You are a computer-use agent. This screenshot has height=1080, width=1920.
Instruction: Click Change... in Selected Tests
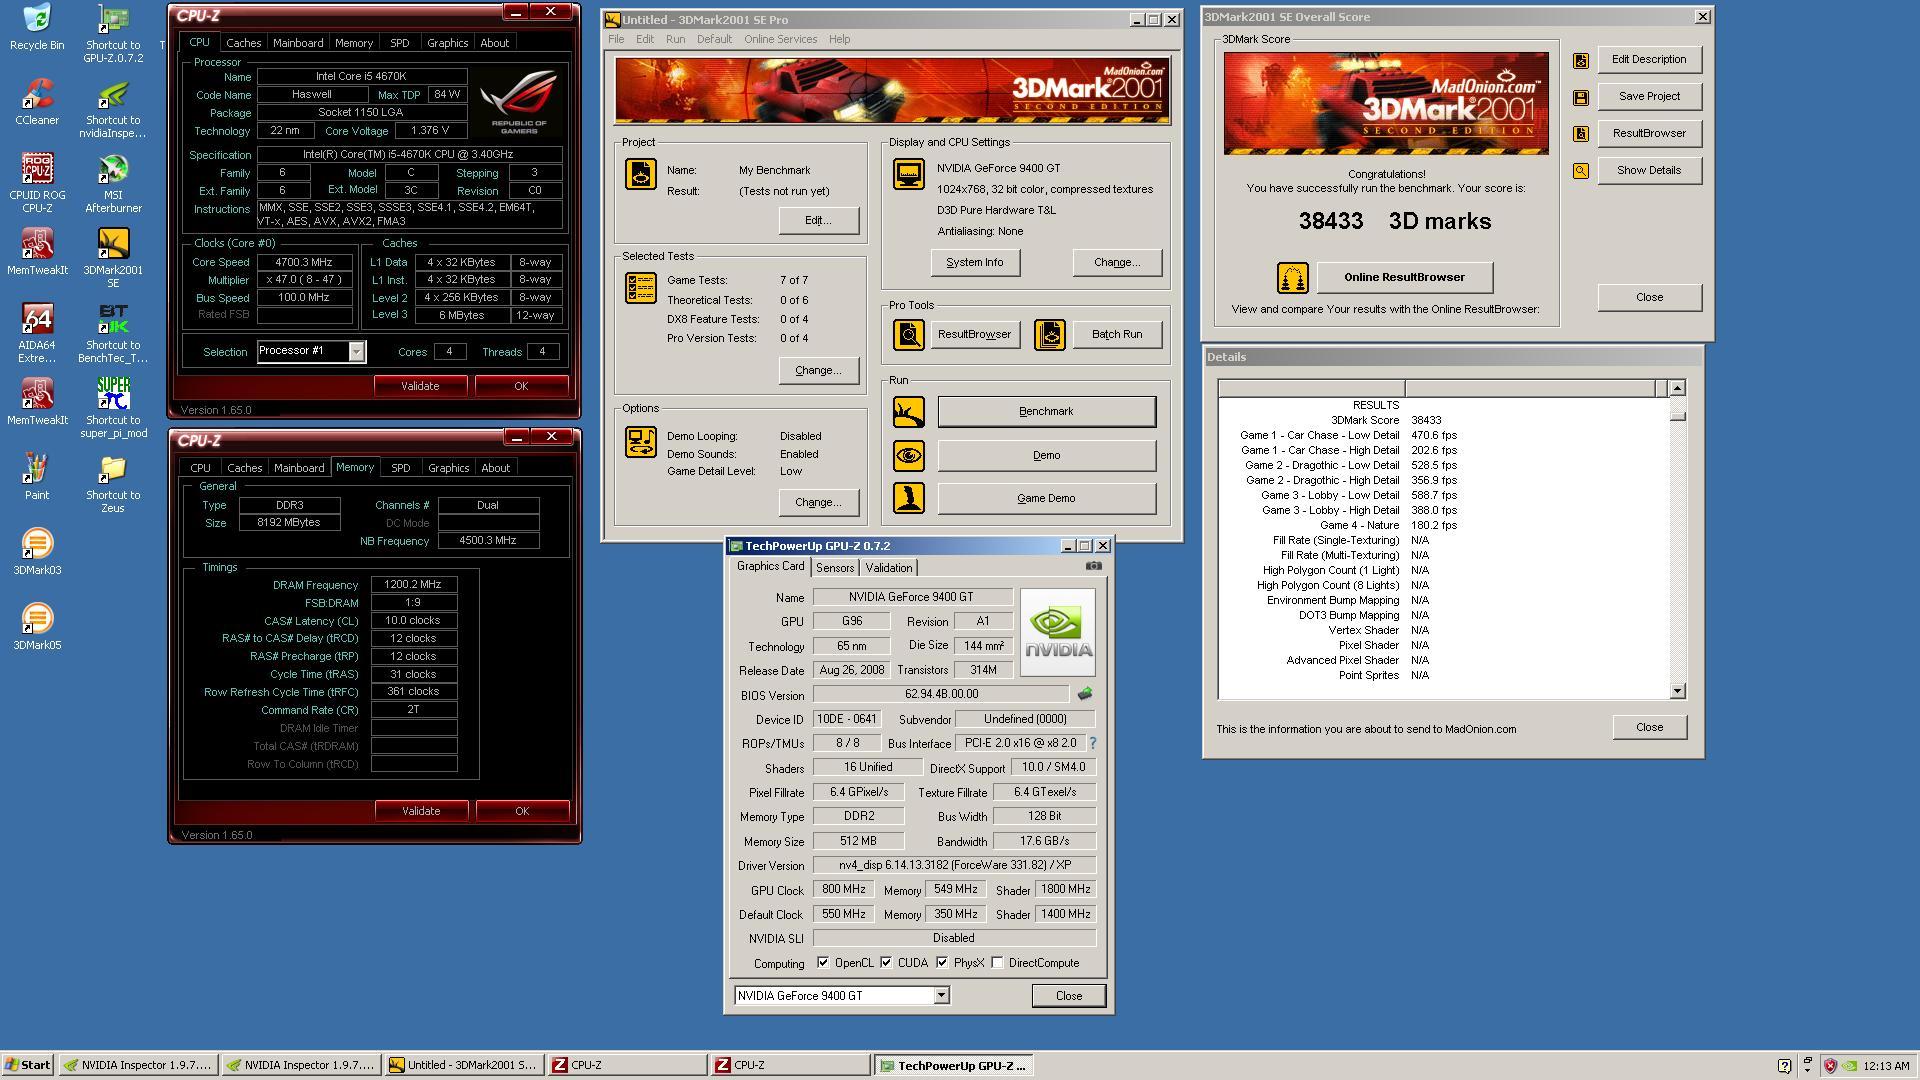pos(818,371)
